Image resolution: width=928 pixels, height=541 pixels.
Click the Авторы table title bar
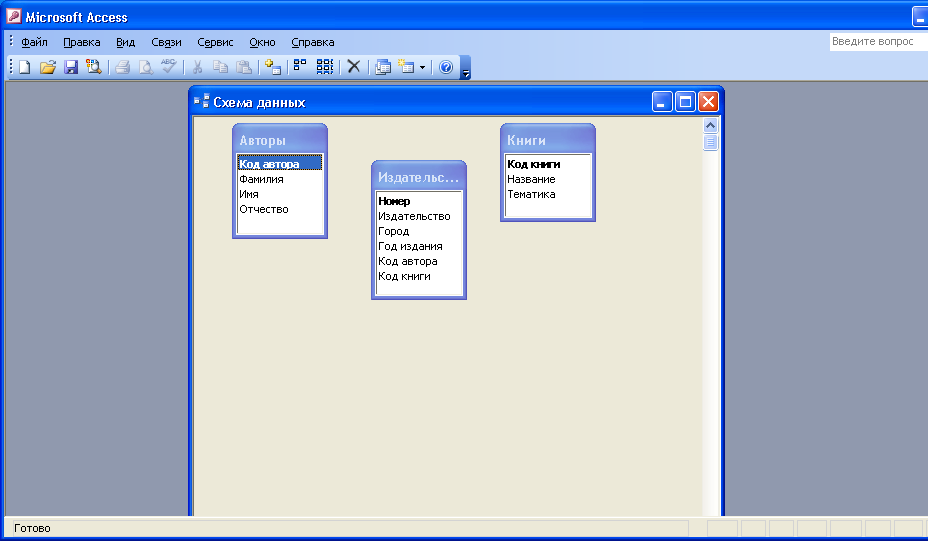(280, 140)
